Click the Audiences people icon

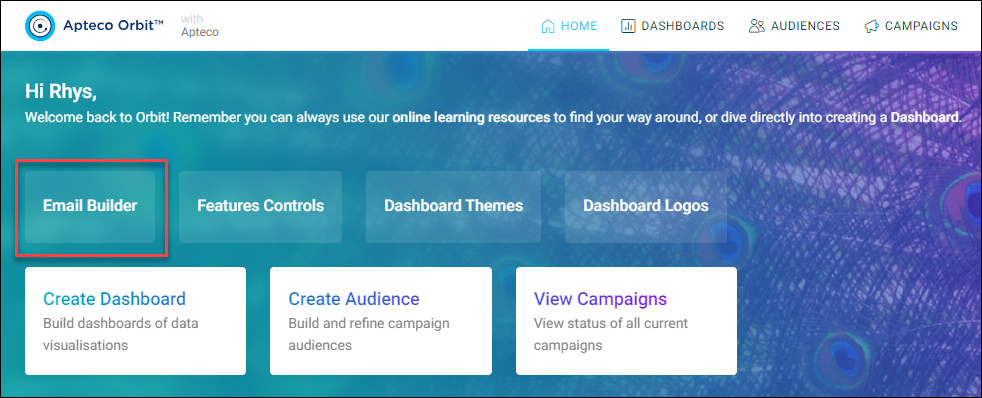click(x=757, y=26)
